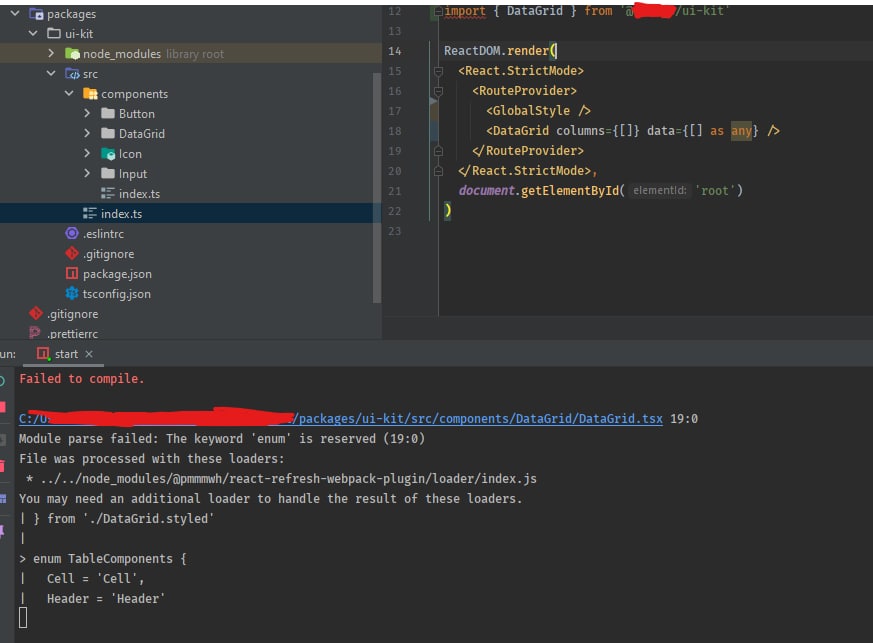Fold the RouteProvider block at line 16
The height and width of the screenshot is (643, 873).
(x=438, y=91)
